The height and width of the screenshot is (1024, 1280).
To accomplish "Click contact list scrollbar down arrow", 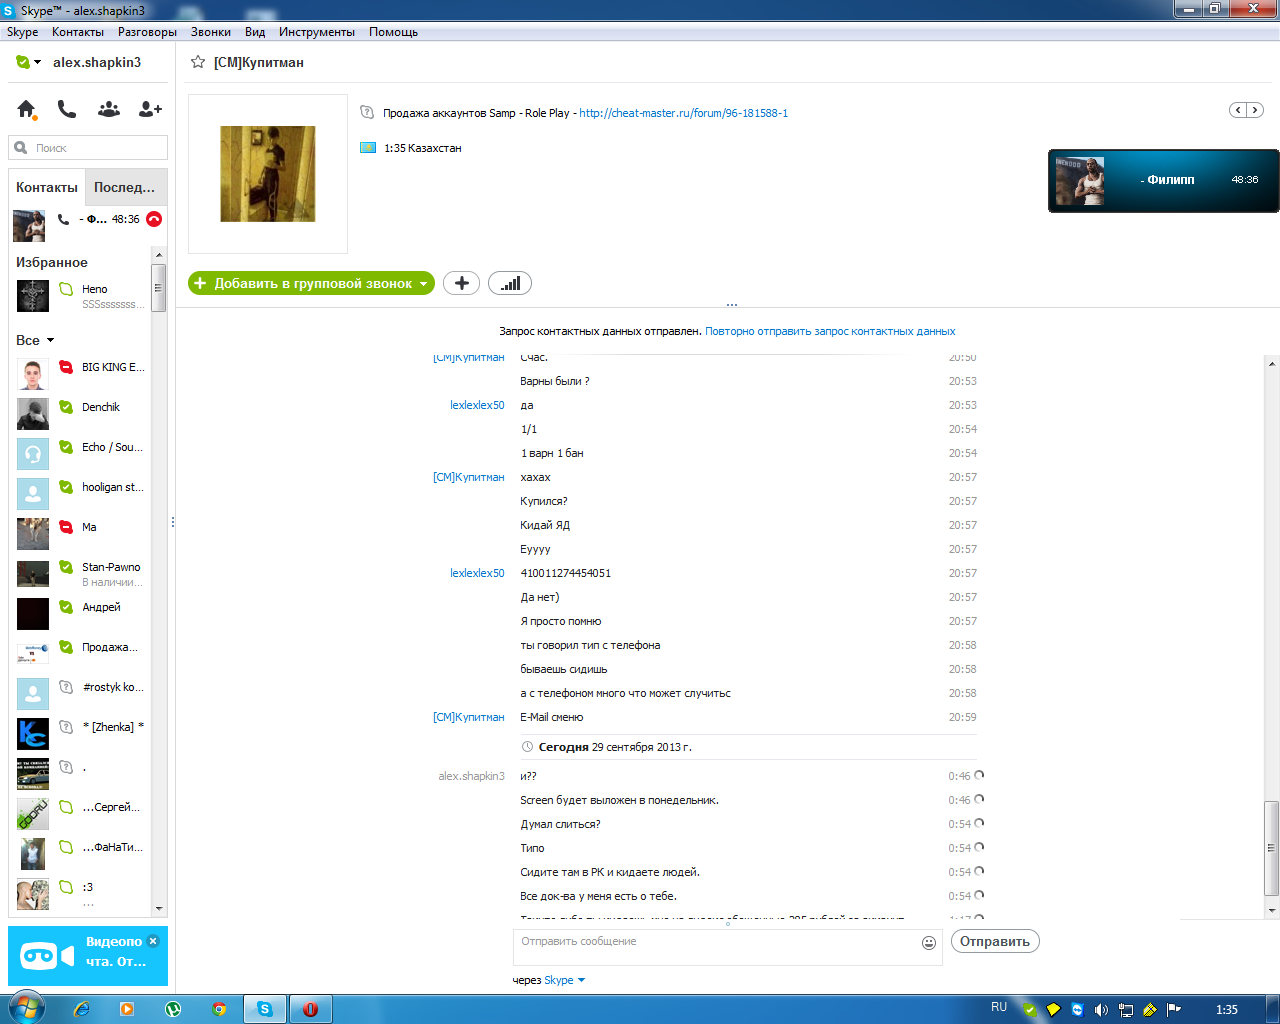I will 159,909.
